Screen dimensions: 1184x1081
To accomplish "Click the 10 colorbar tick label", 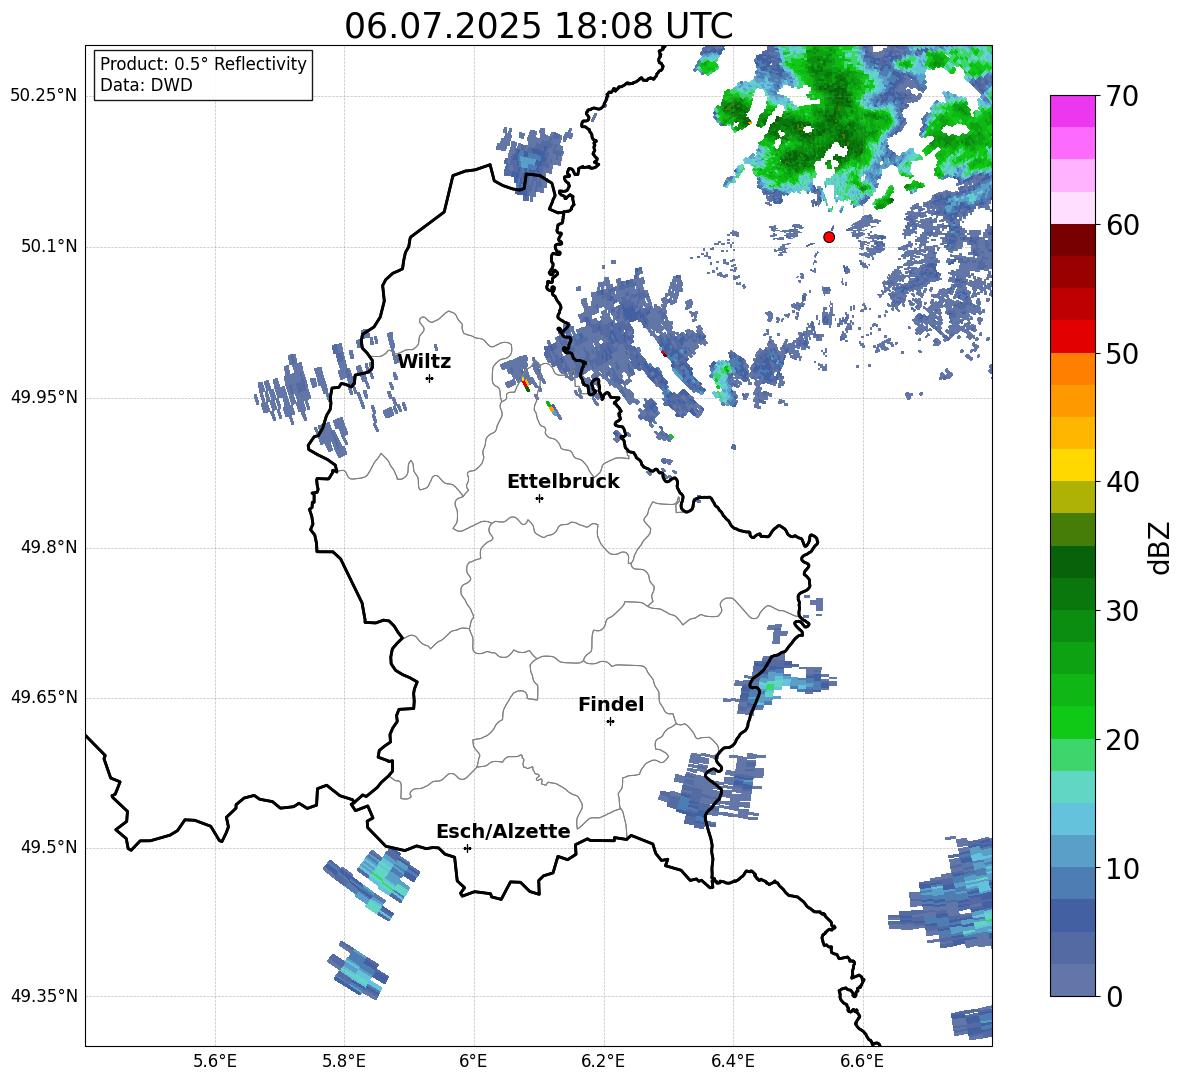I will (x=1122, y=868).
